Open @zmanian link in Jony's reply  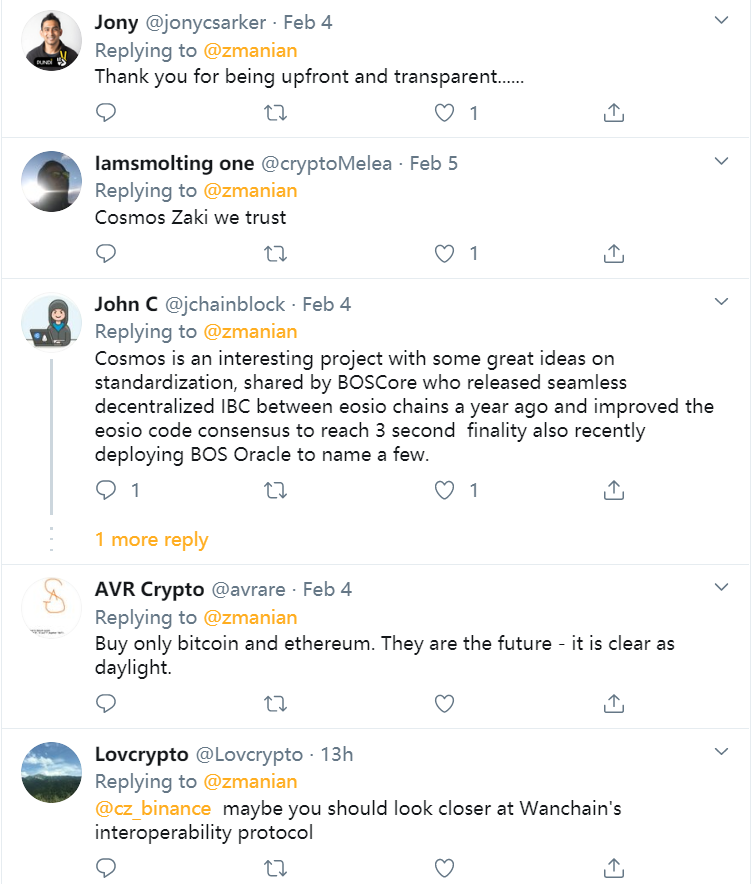(x=251, y=50)
